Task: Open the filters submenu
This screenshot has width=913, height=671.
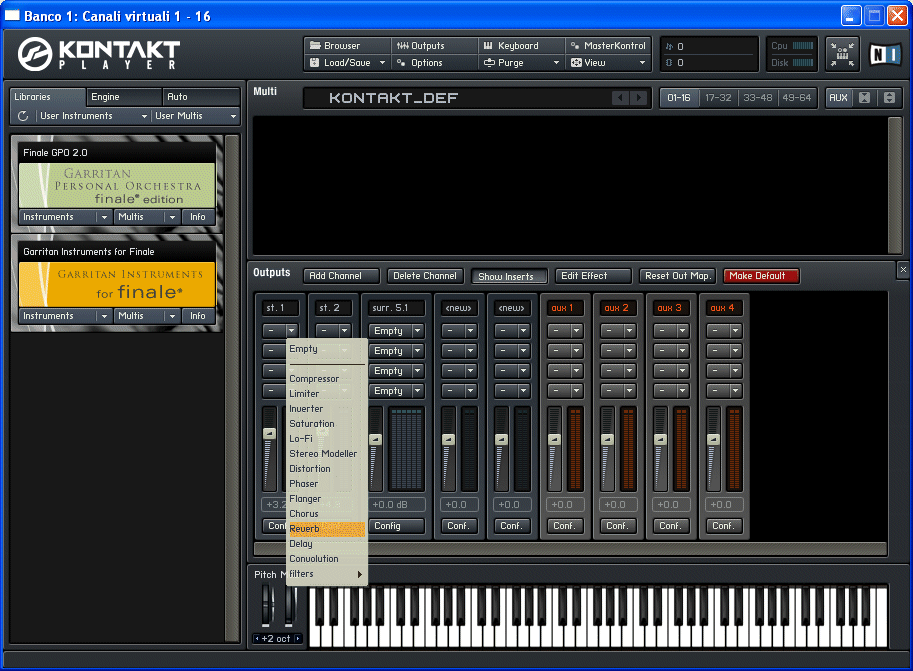Action: pyautogui.click(x=327, y=574)
